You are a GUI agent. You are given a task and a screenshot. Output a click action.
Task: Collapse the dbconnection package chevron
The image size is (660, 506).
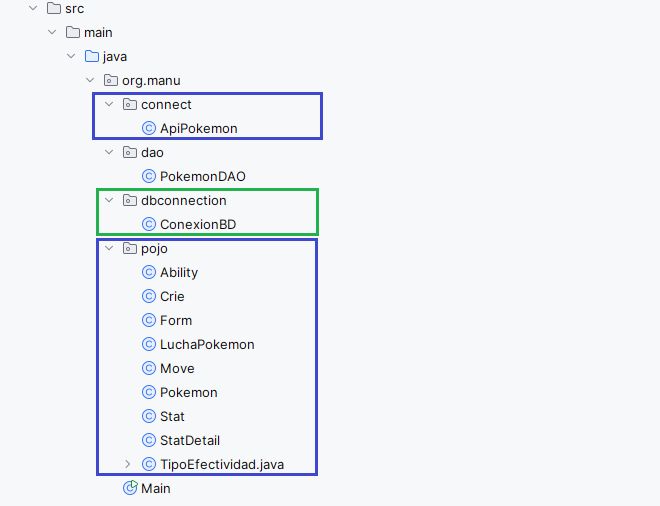pos(109,200)
